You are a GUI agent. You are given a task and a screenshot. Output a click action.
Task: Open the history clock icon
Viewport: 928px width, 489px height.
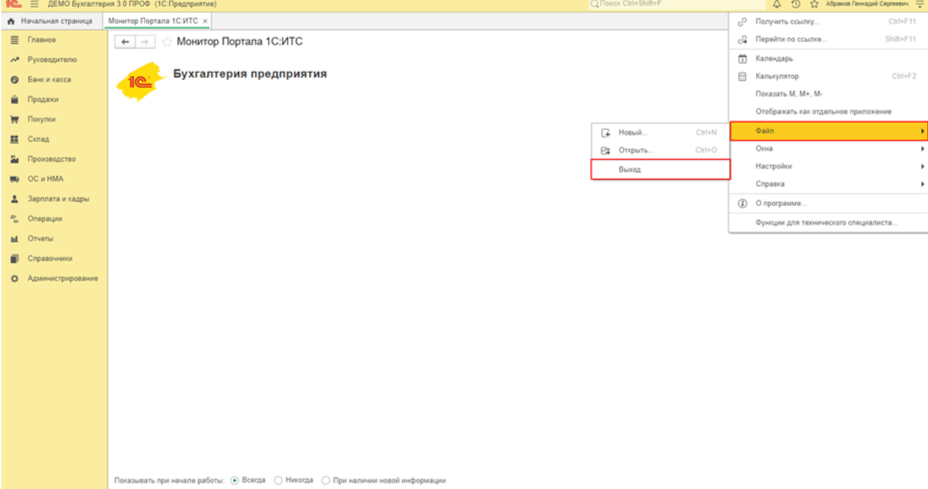click(x=795, y=4)
